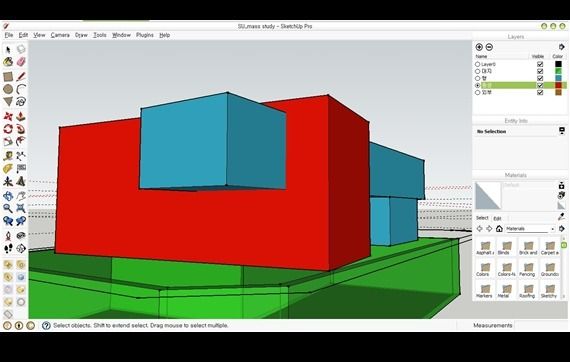The height and width of the screenshot is (362, 570).
Task: Select the Protractor tool
Action: pyautogui.click(x=8, y=169)
